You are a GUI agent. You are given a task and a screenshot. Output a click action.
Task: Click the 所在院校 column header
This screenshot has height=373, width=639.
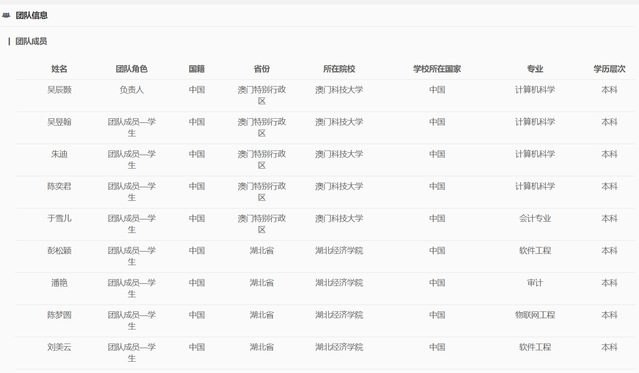[x=339, y=69]
